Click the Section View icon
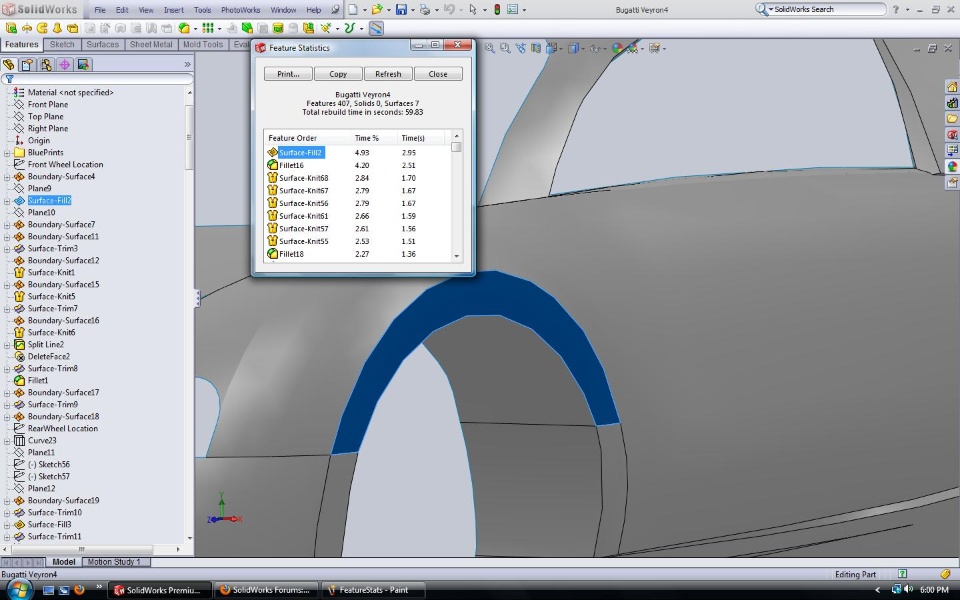The height and width of the screenshot is (600, 960). pyautogui.click(x=536, y=48)
